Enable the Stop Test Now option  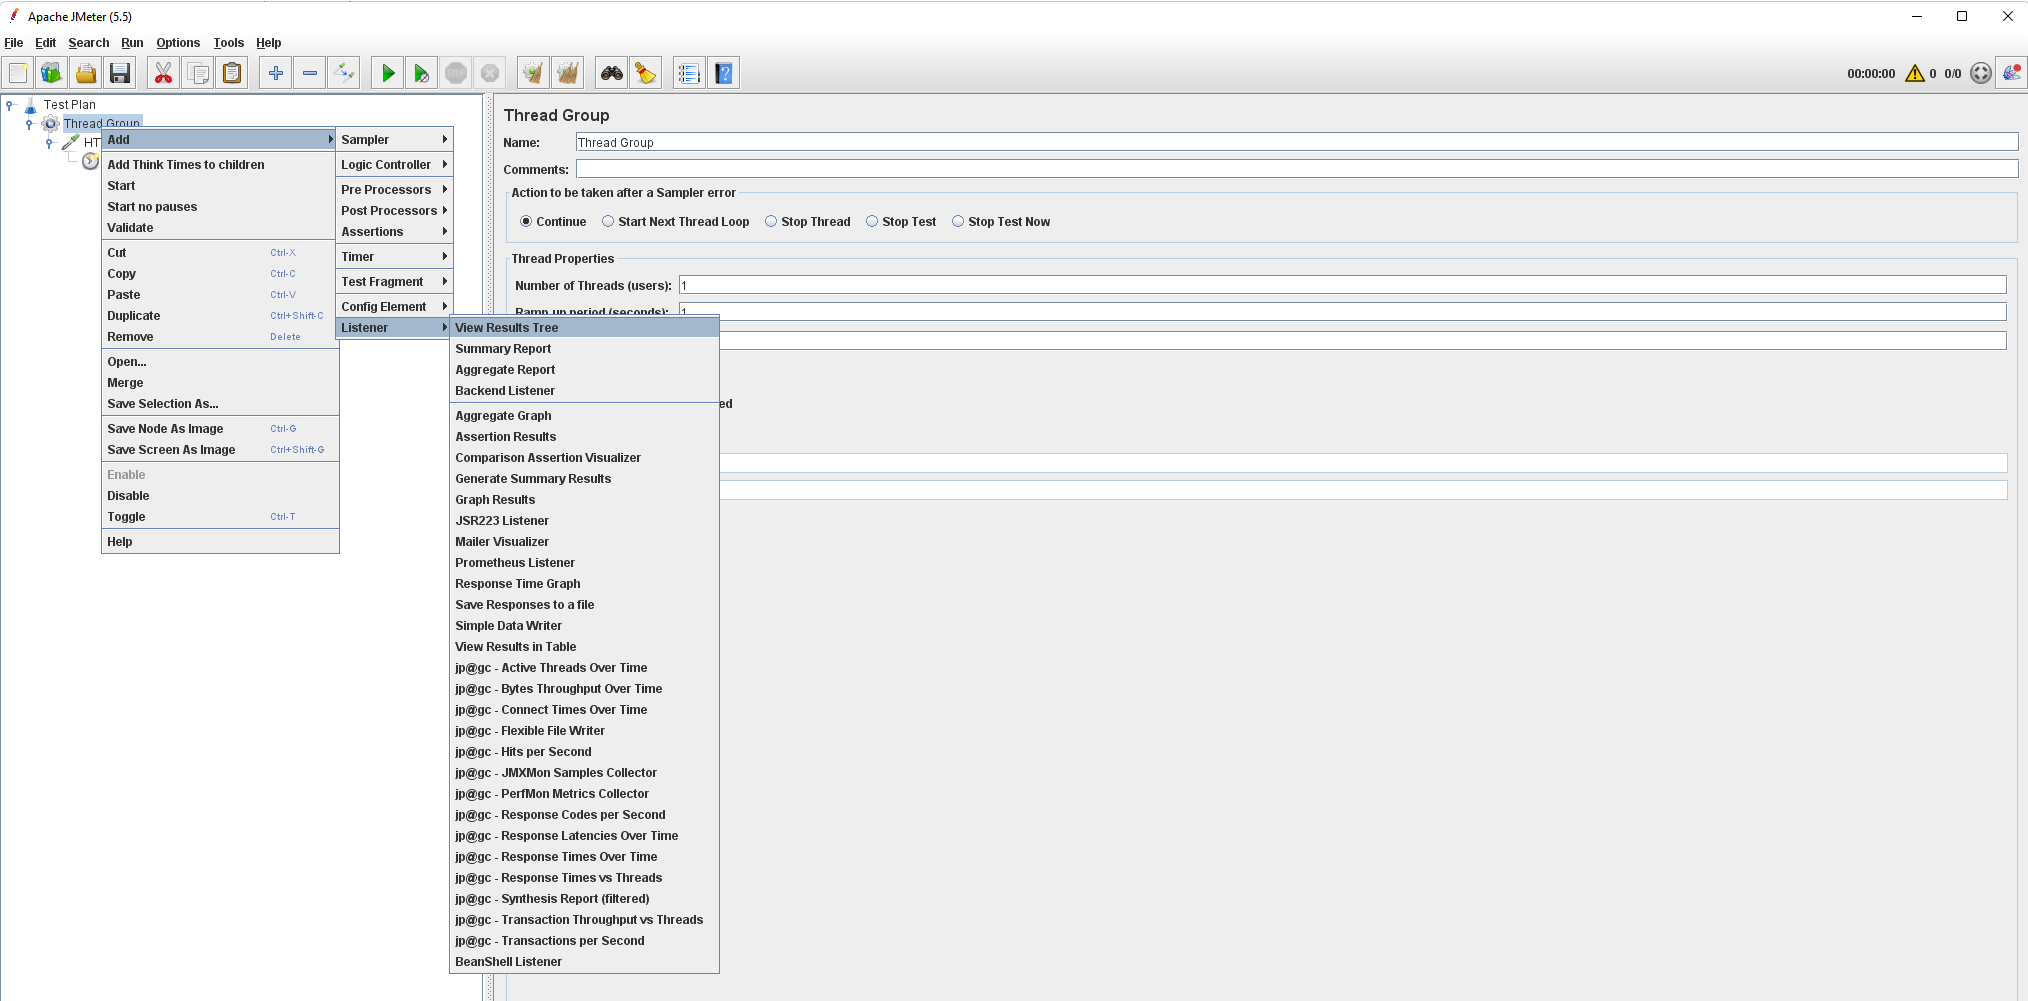point(958,221)
